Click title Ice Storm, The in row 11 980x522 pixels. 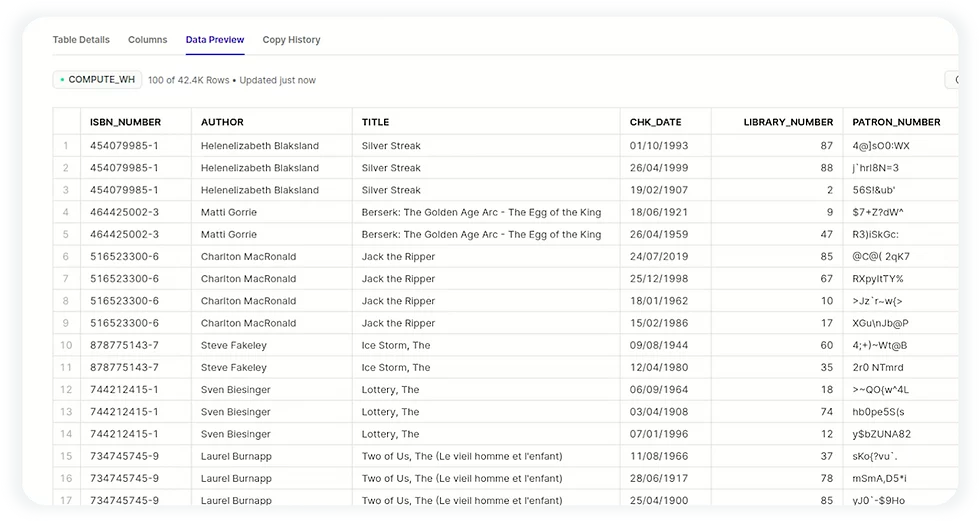(396, 368)
